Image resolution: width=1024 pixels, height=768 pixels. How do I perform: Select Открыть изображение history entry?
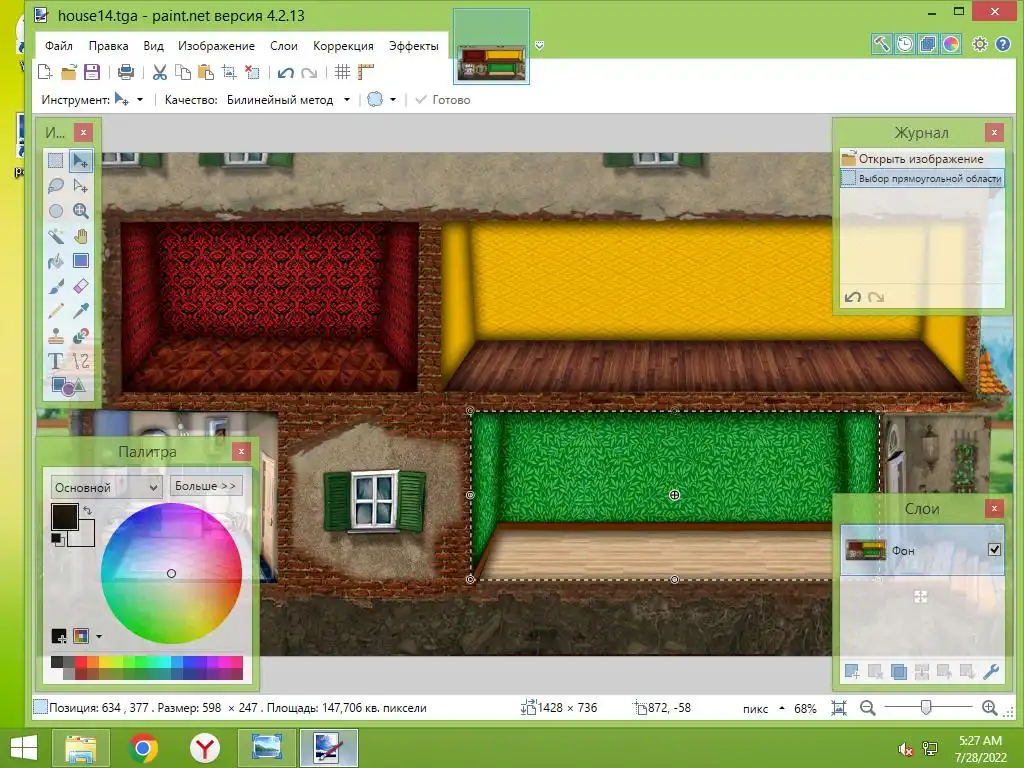click(x=922, y=159)
